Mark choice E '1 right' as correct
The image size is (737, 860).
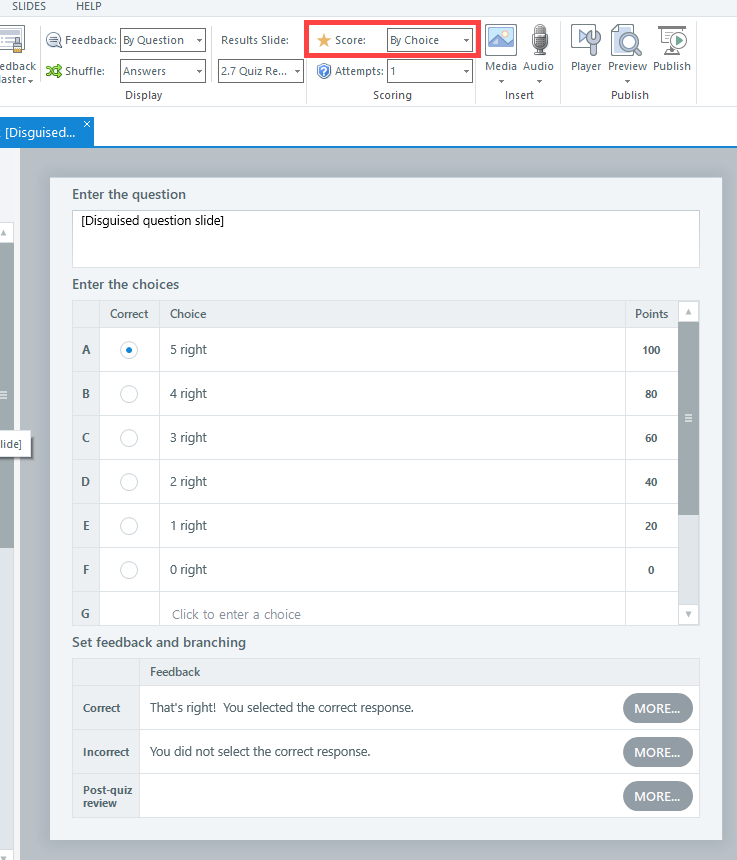point(129,525)
